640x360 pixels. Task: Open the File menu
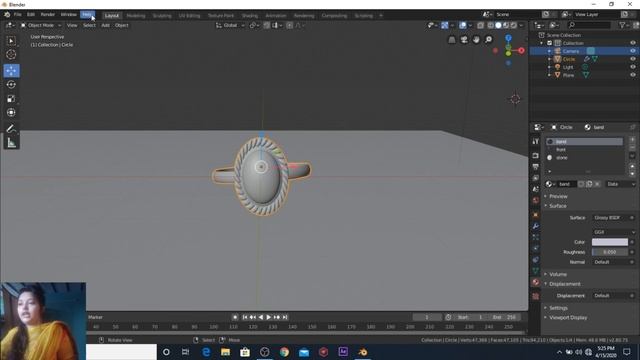18,15
